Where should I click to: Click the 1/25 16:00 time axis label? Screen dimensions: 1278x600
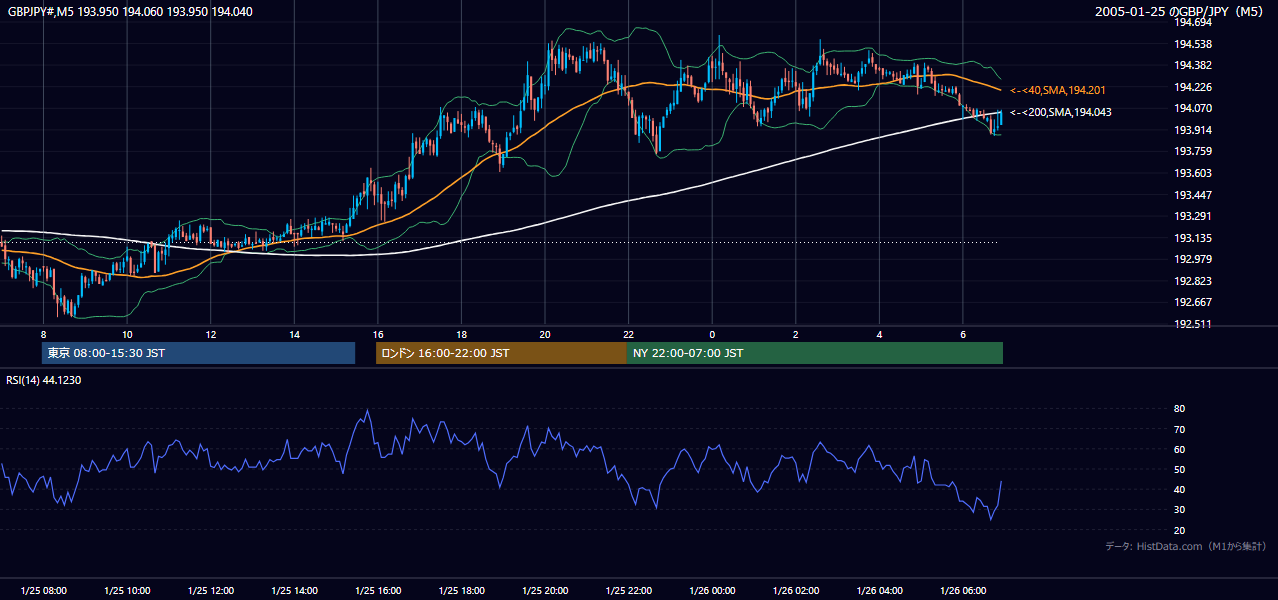(378, 591)
